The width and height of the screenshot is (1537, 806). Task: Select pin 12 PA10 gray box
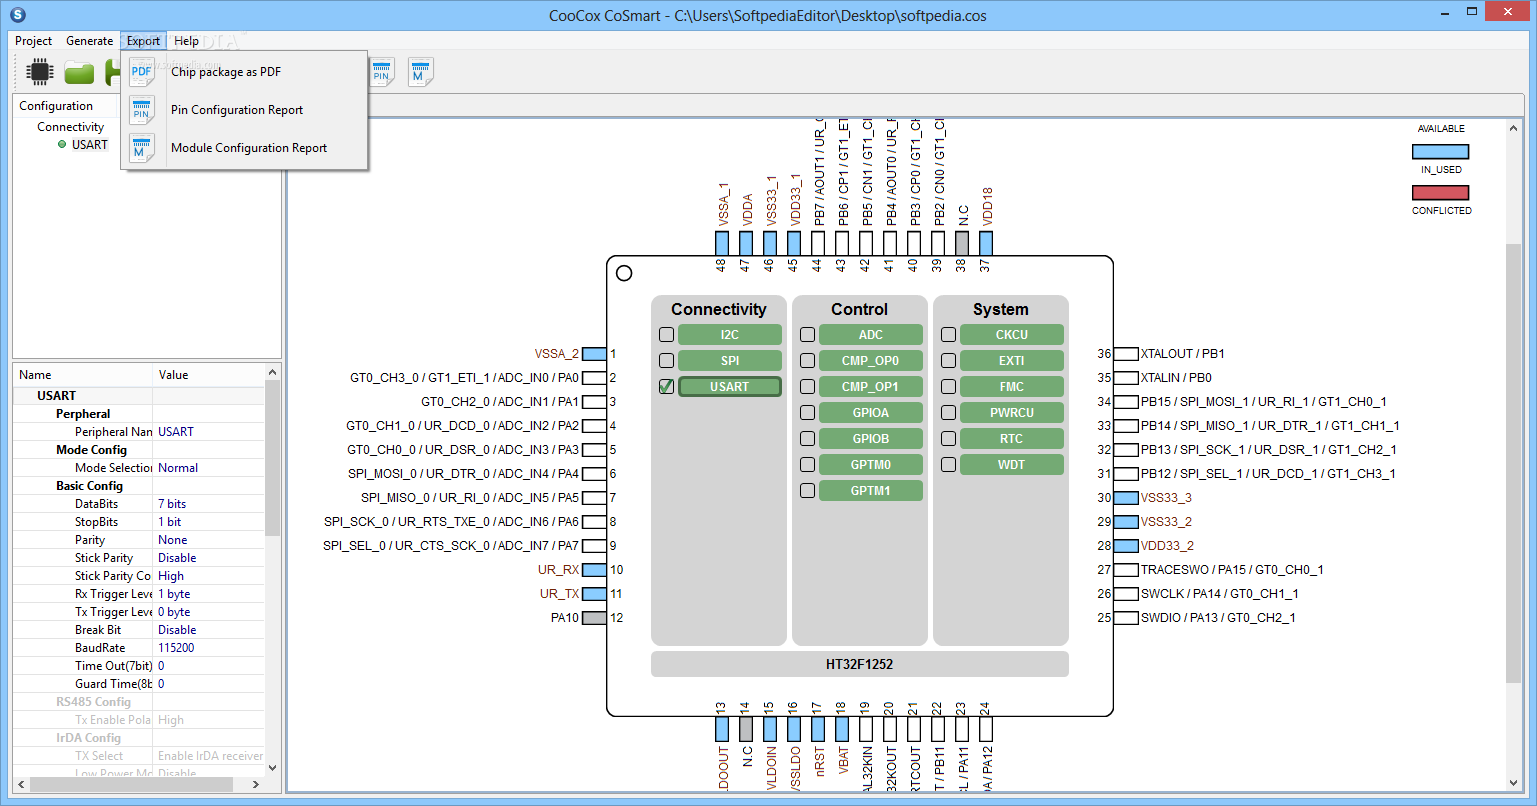594,618
